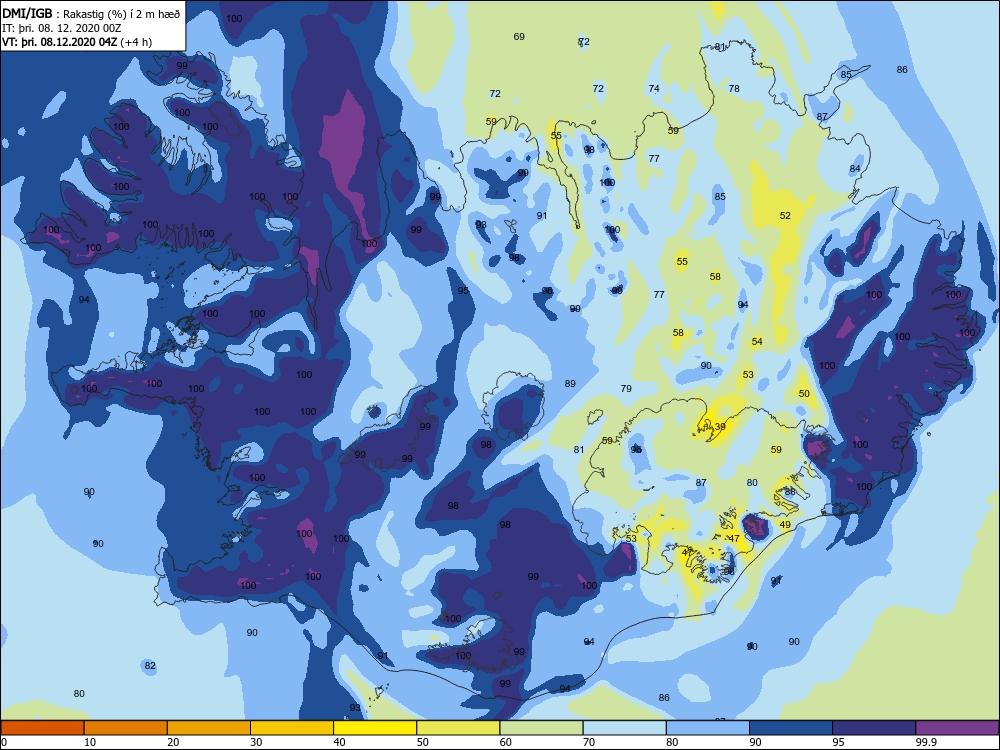Click the humidity value 84 on the map
The image size is (1000, 750).
855,168
